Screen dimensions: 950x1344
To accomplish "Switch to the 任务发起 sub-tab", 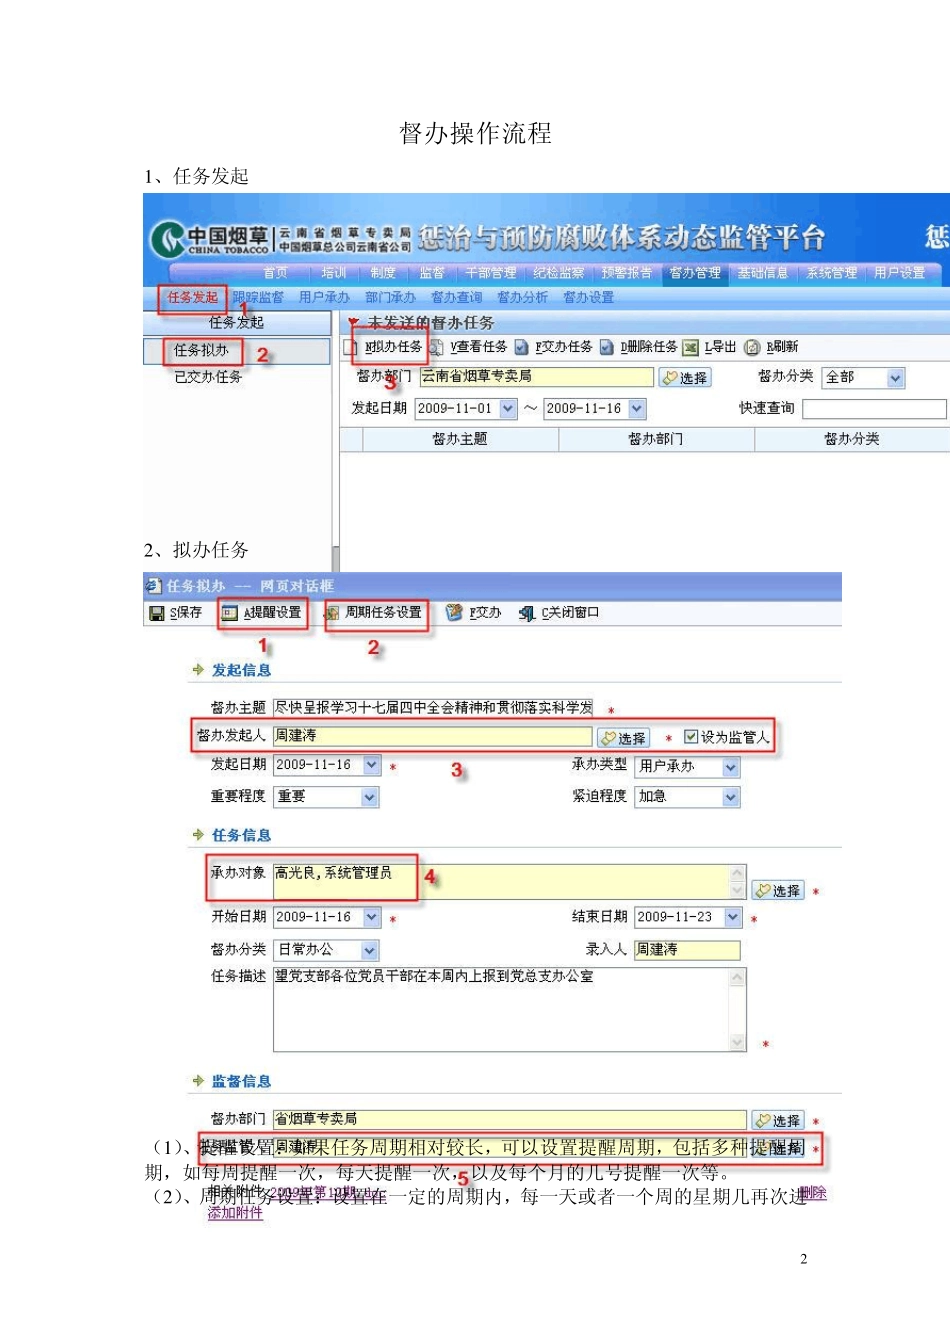I will pos(192,297).
